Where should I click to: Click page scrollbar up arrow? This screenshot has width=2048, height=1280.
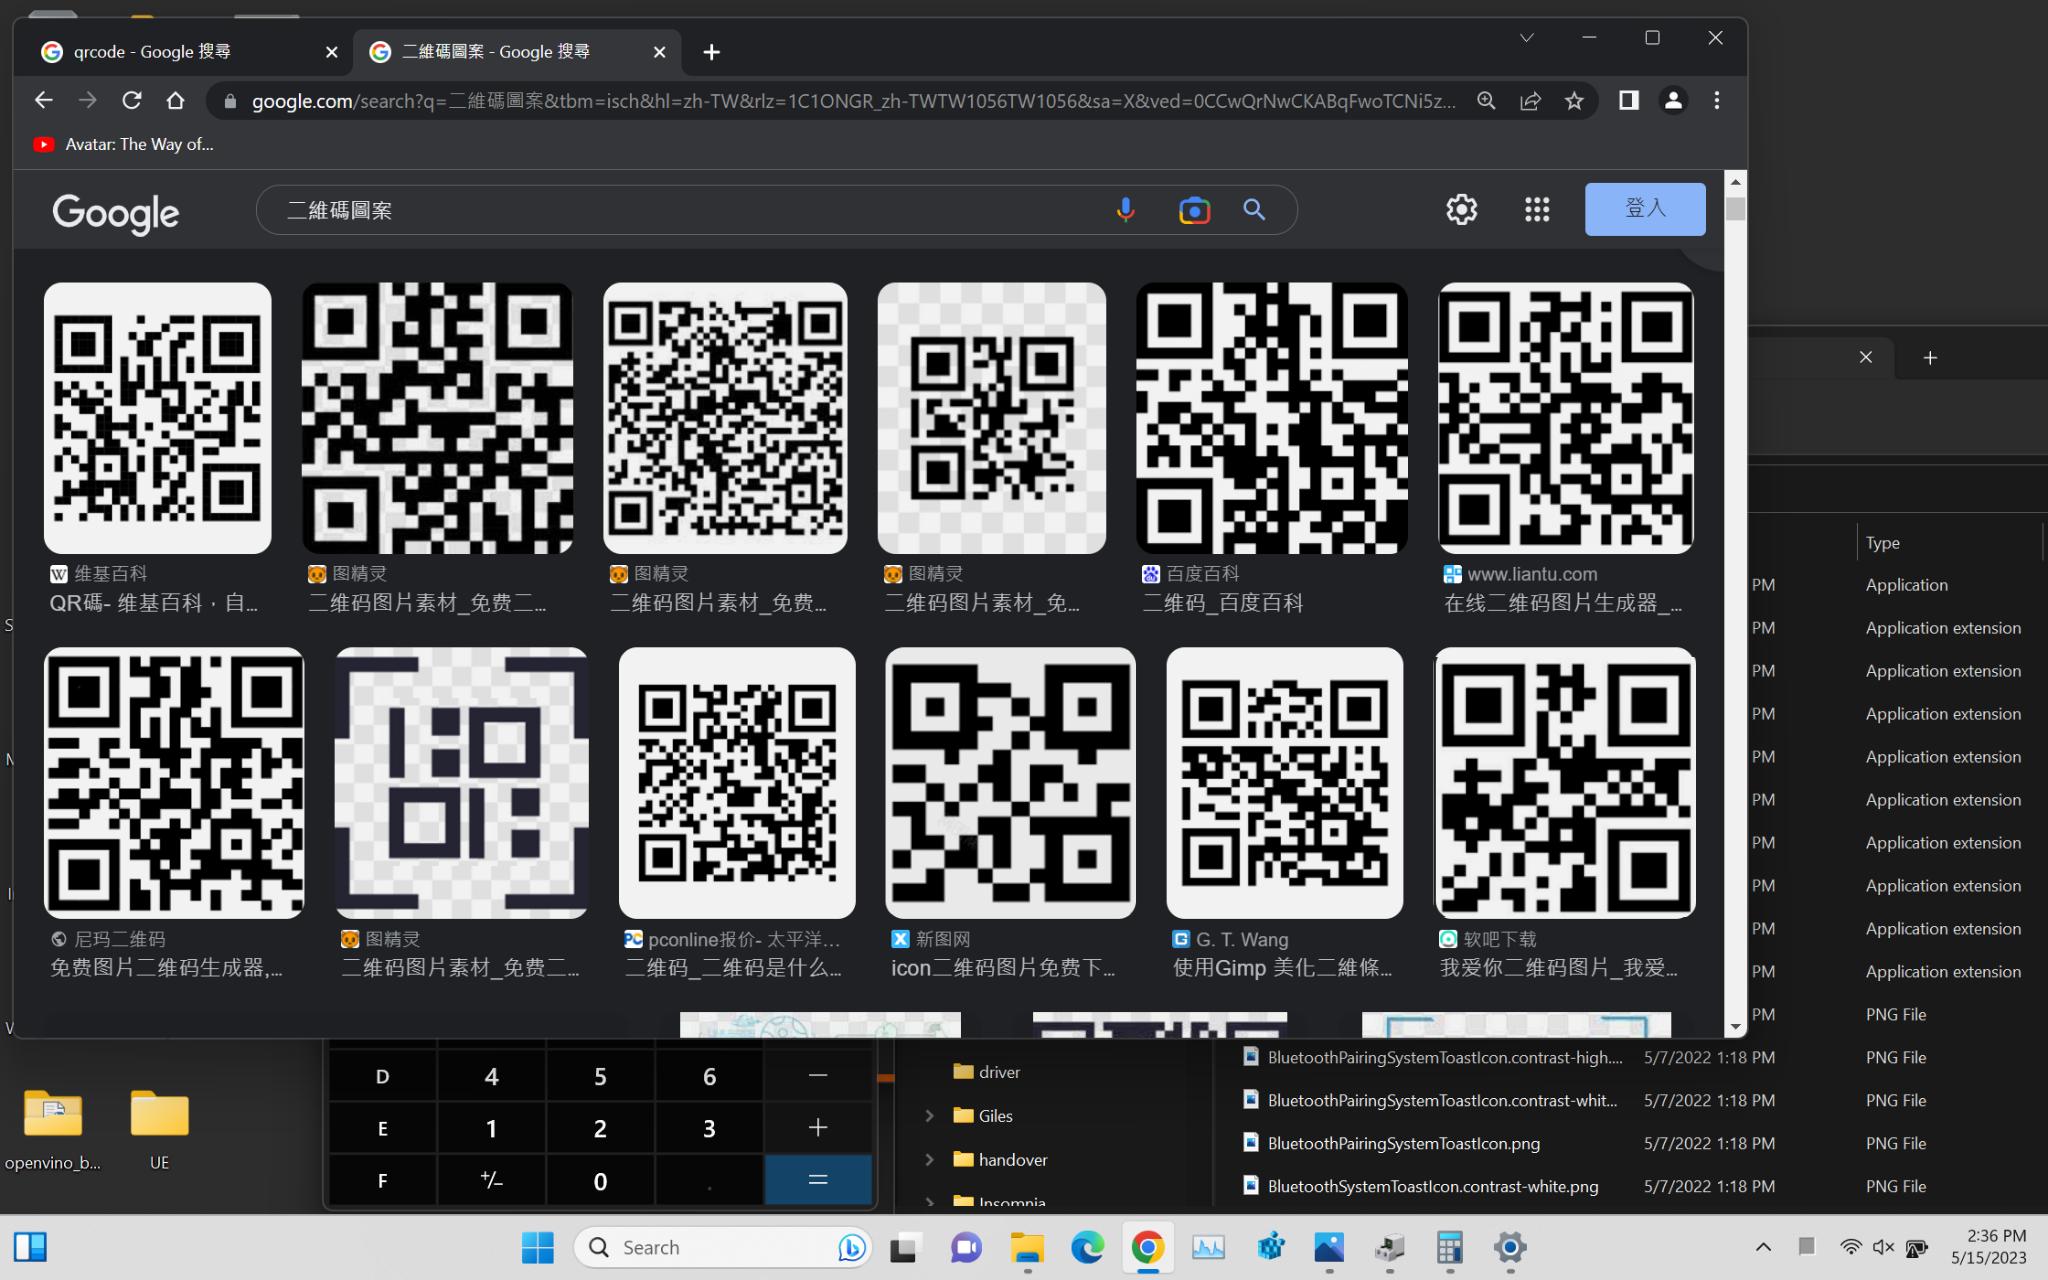point(1735,181)
